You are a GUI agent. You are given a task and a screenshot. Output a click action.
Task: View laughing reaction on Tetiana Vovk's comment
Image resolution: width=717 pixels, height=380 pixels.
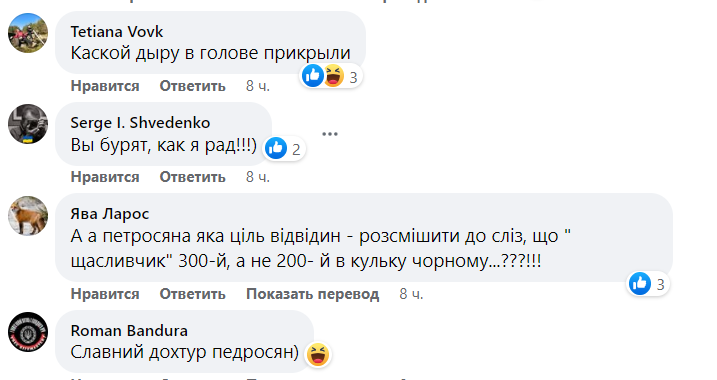tap(333, 75)
